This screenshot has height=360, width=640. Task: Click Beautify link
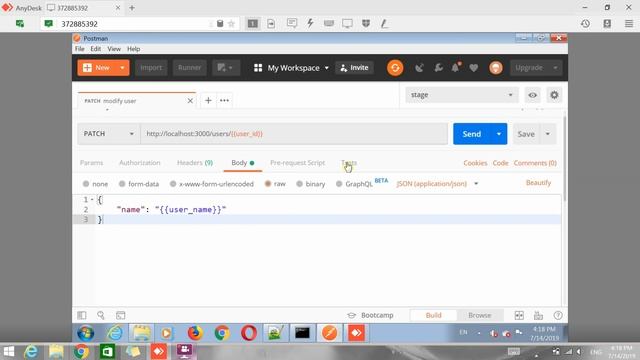(538, 182)
